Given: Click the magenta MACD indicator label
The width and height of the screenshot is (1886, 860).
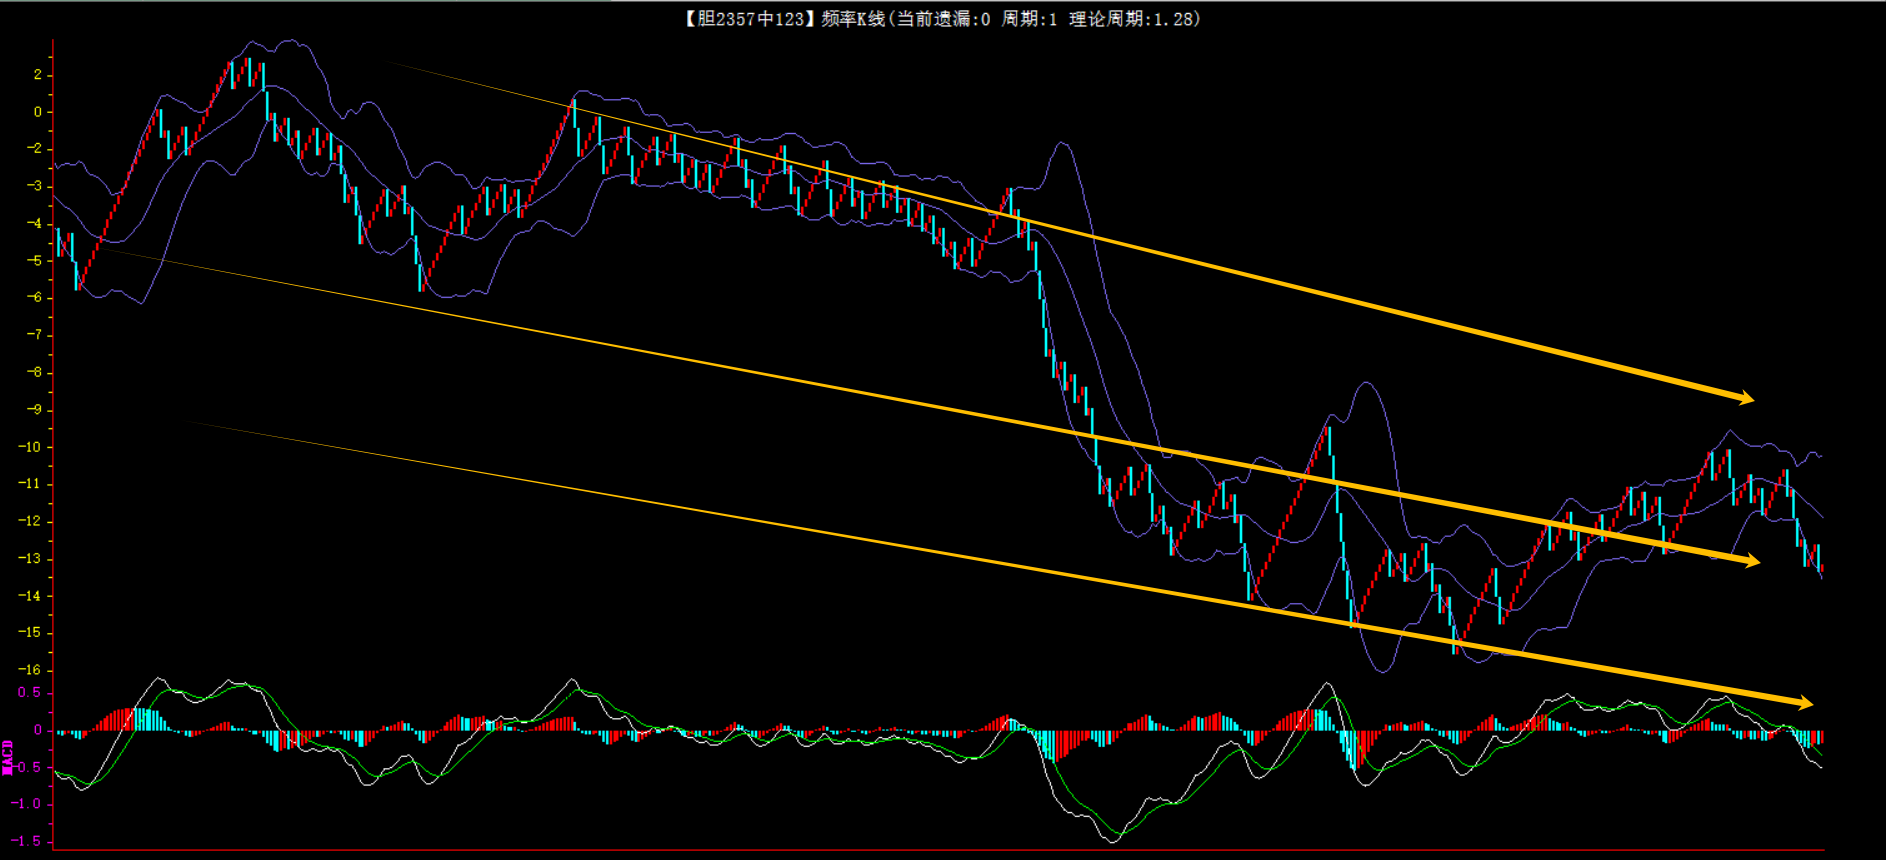Looking at the screenshot, I should [x=8, y=757].
